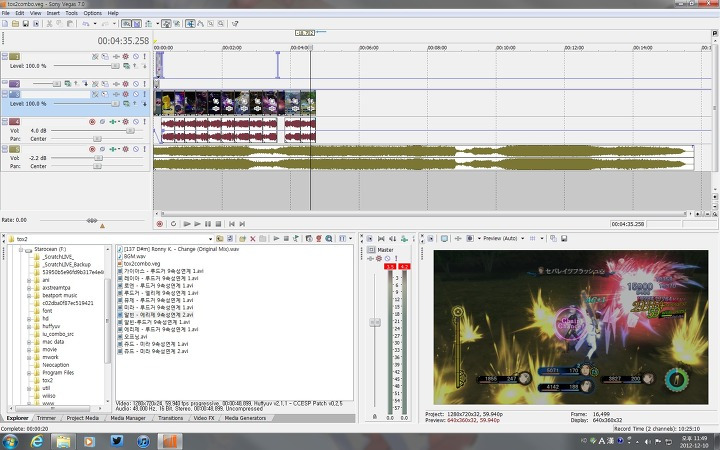Expand the Program Files folder node
This screenshot has width=720, height=450.
[x=29, y=372]
